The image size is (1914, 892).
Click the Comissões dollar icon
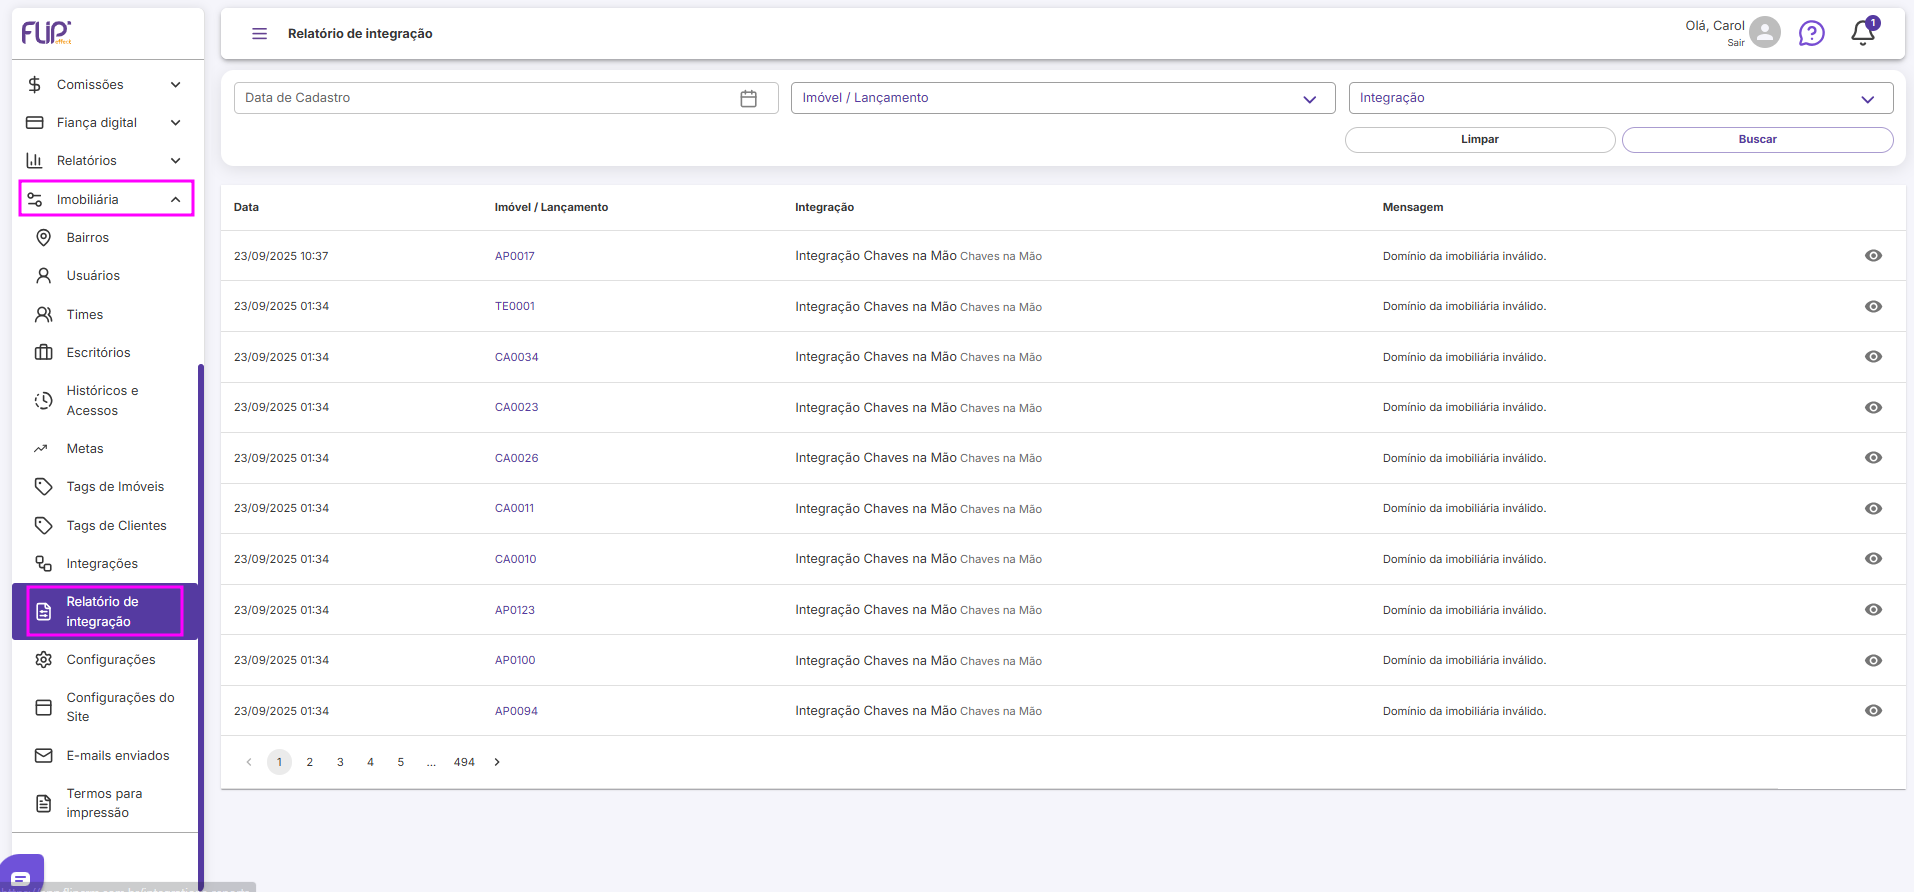35,85
